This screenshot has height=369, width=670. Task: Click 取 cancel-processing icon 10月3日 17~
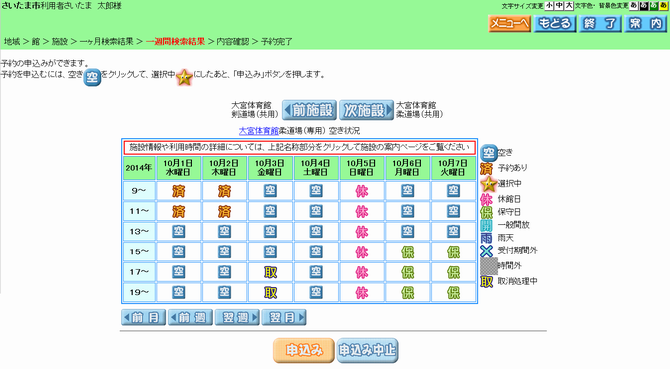point(270,272)
